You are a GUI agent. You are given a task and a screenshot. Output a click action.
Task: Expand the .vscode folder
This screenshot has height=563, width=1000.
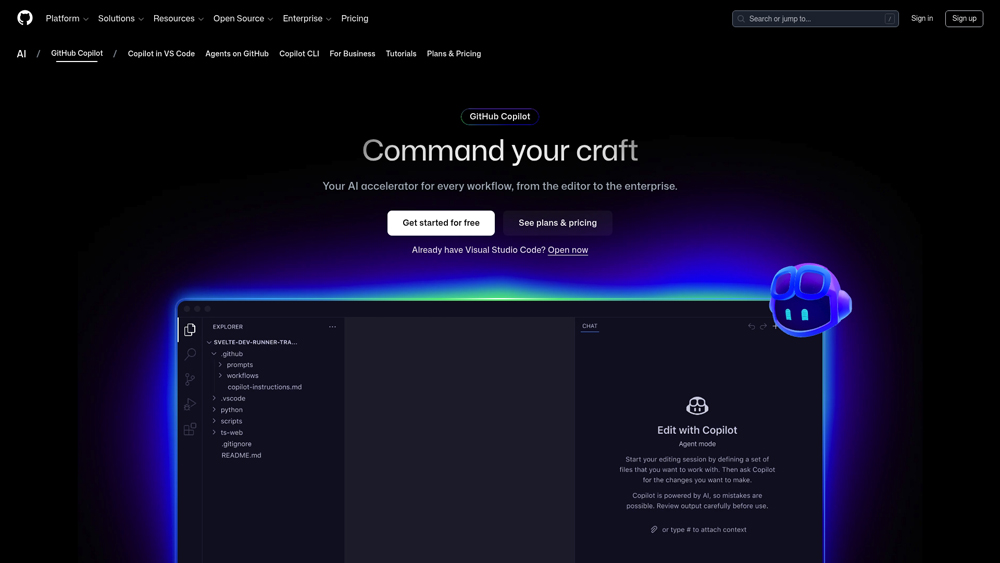(x=230, y=398)
